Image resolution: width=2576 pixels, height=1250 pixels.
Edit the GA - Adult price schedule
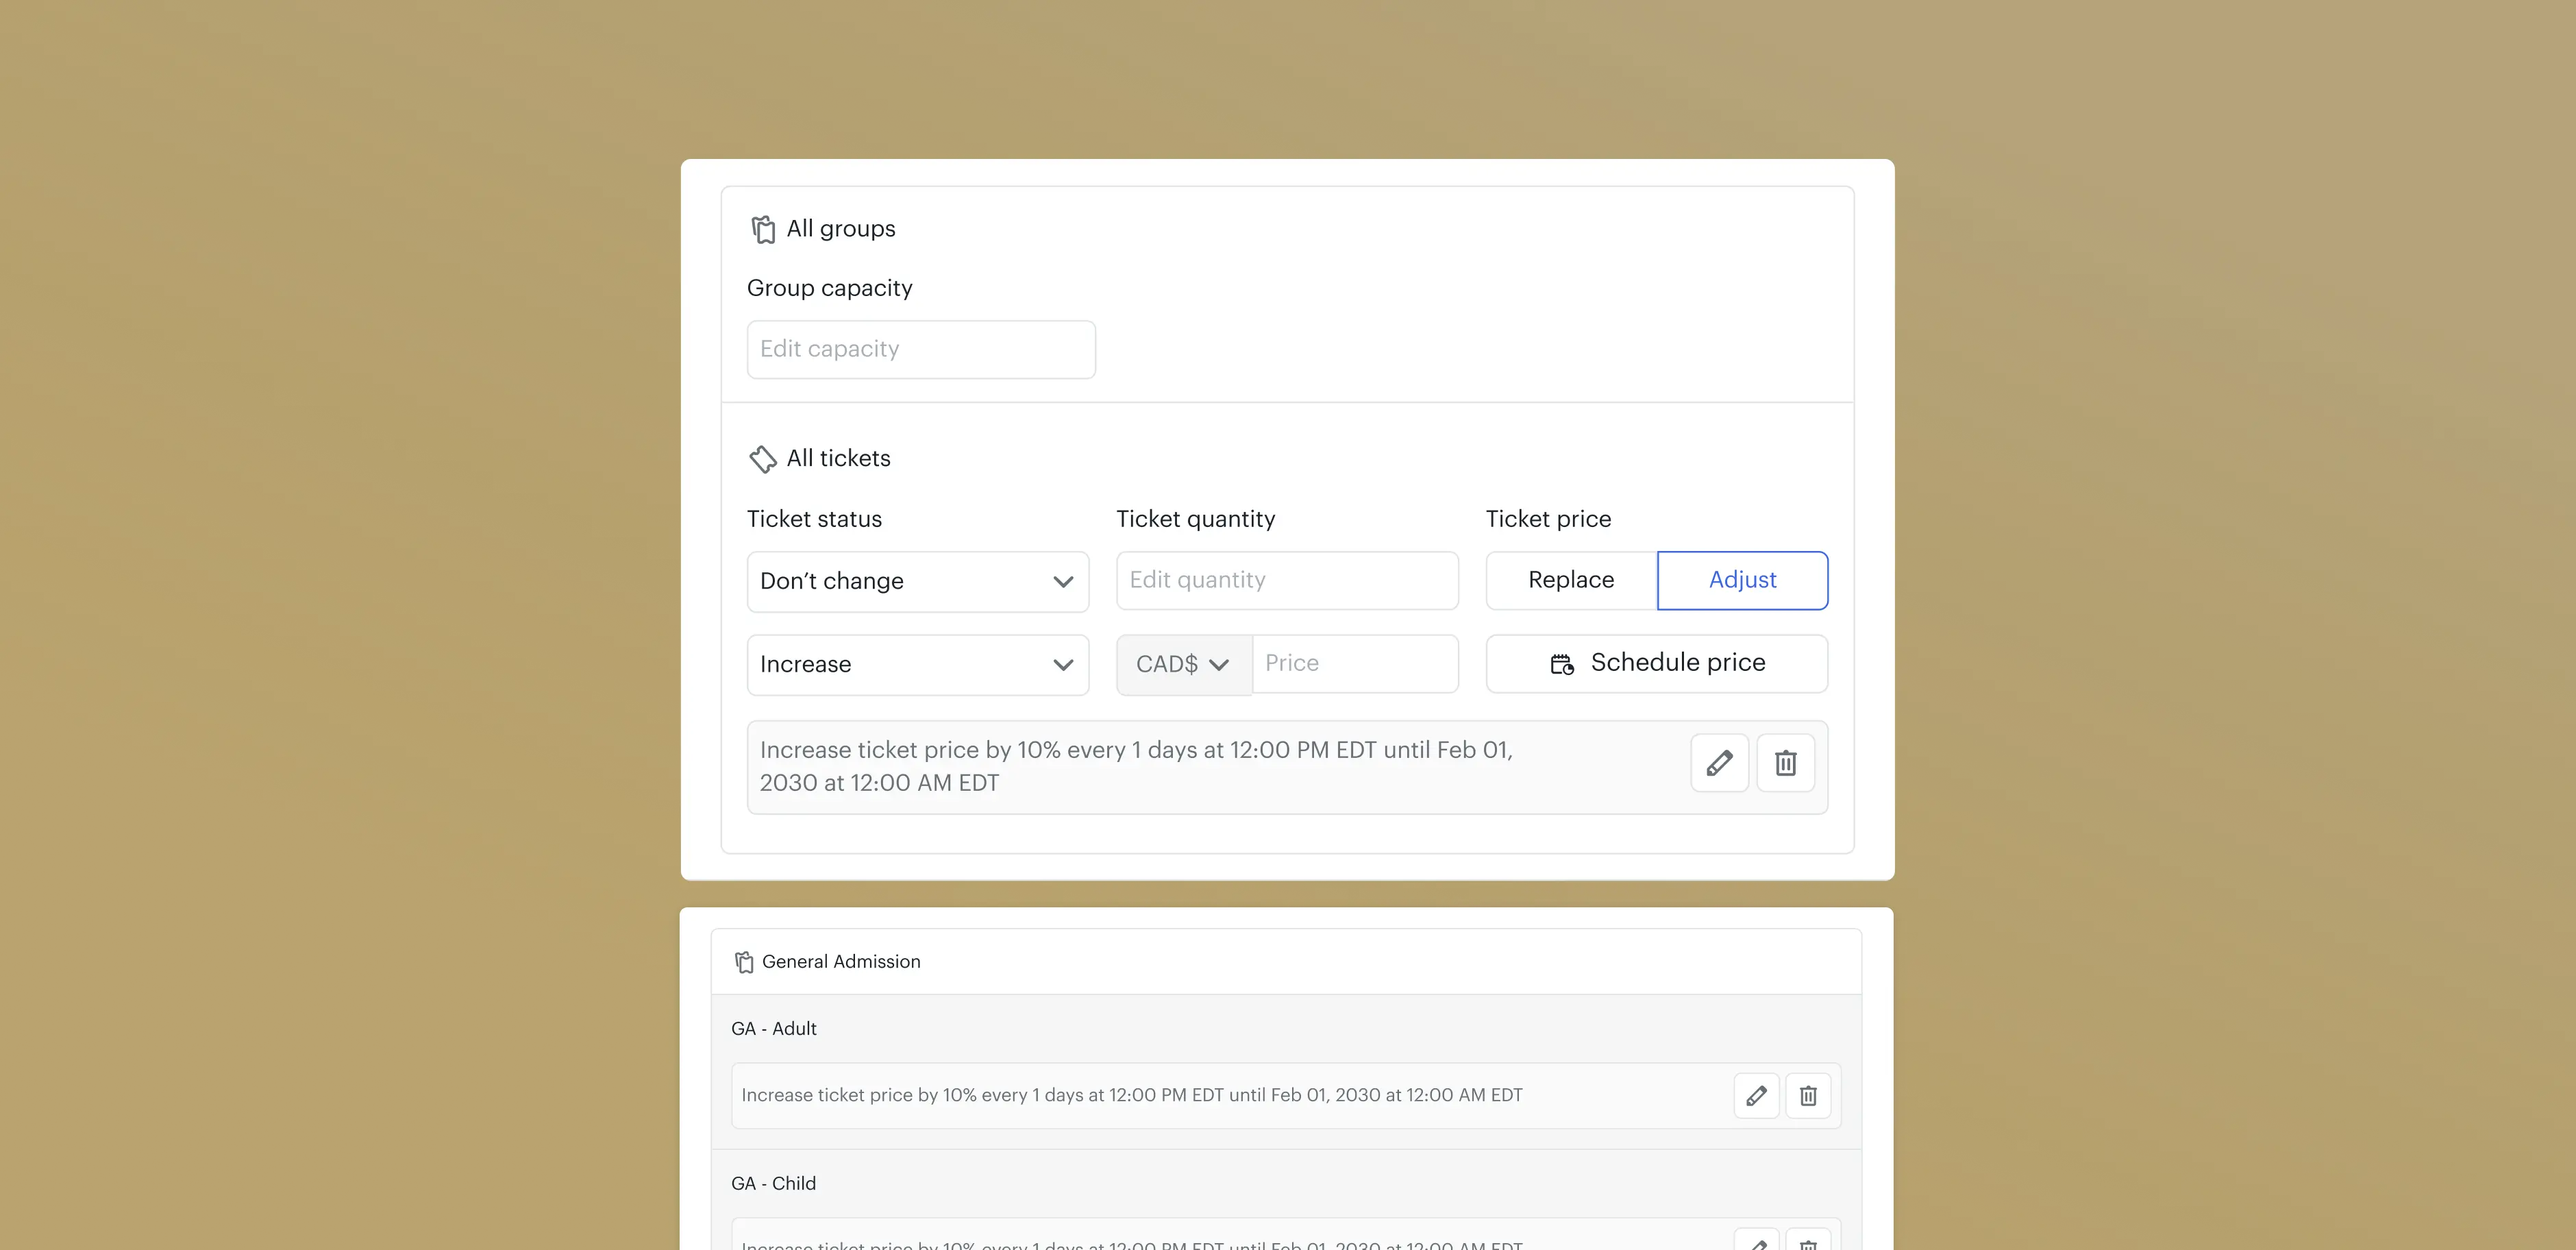pos(1756,1096)
